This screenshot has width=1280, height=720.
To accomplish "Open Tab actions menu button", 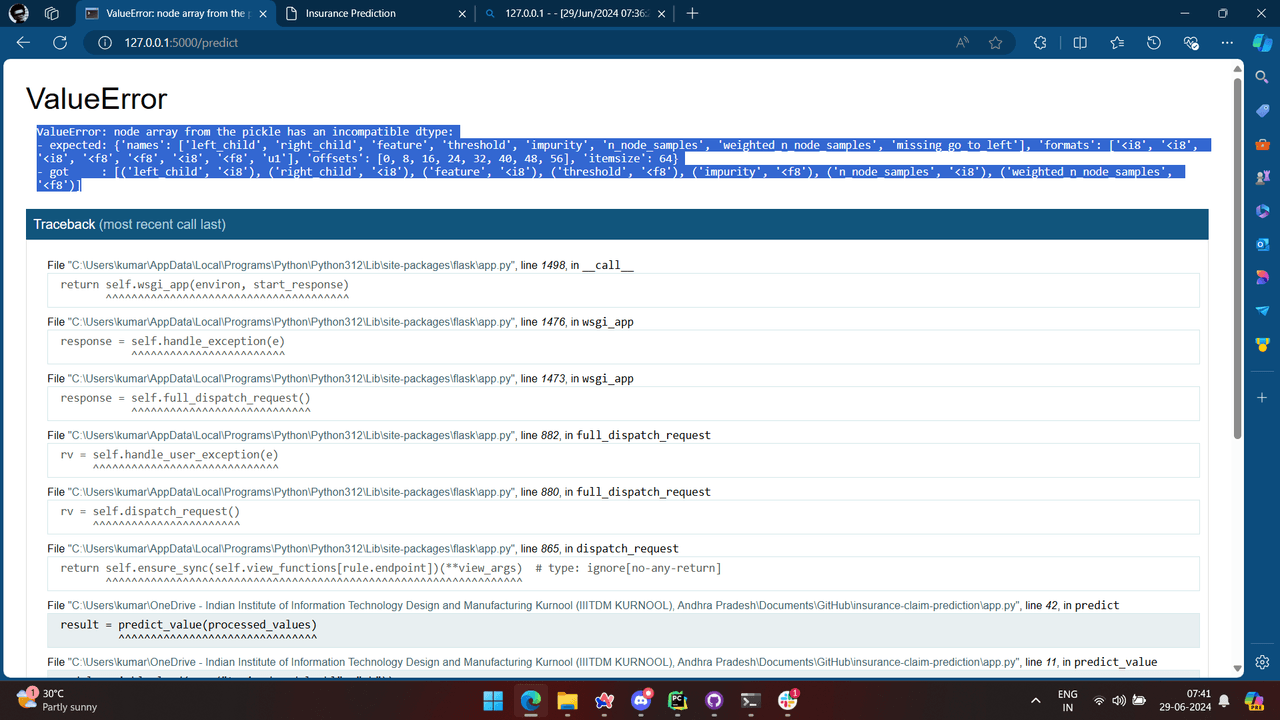I will [52, 13].
